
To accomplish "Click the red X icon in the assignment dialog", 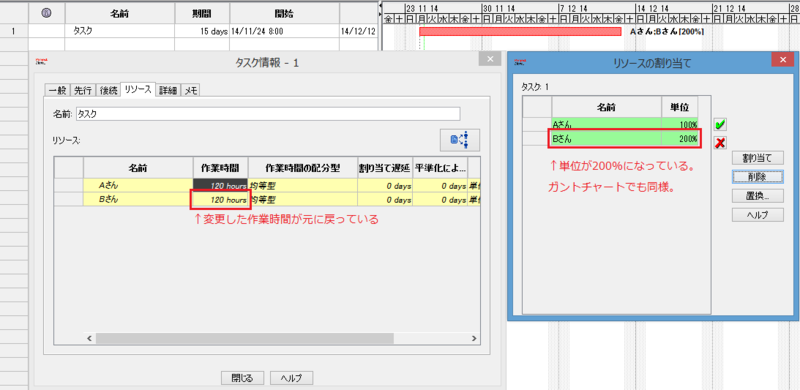I will pyautogui.click(x=720, y=142).
